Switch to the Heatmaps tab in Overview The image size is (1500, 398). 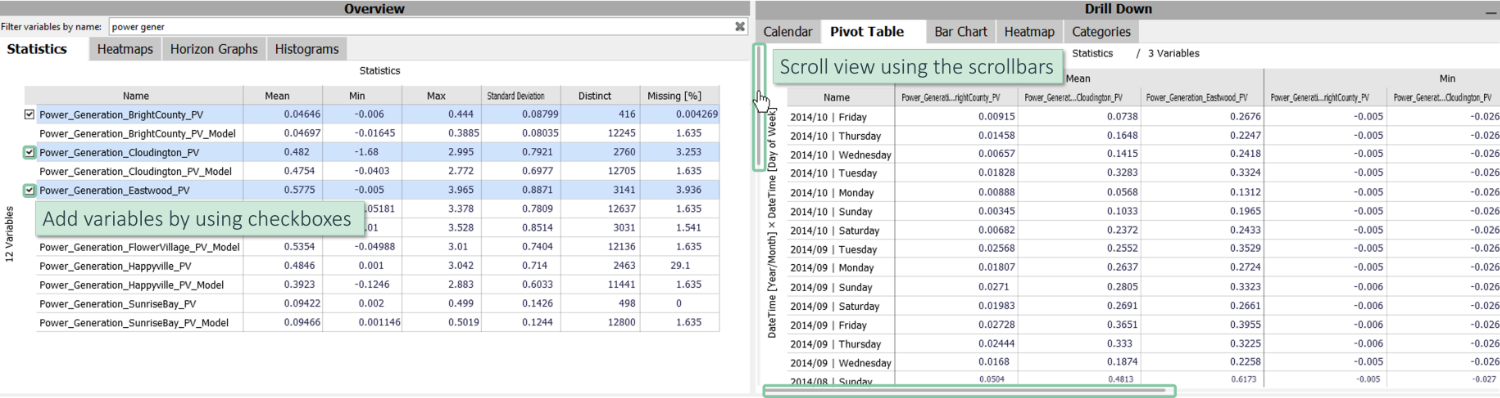coord(125,49)
